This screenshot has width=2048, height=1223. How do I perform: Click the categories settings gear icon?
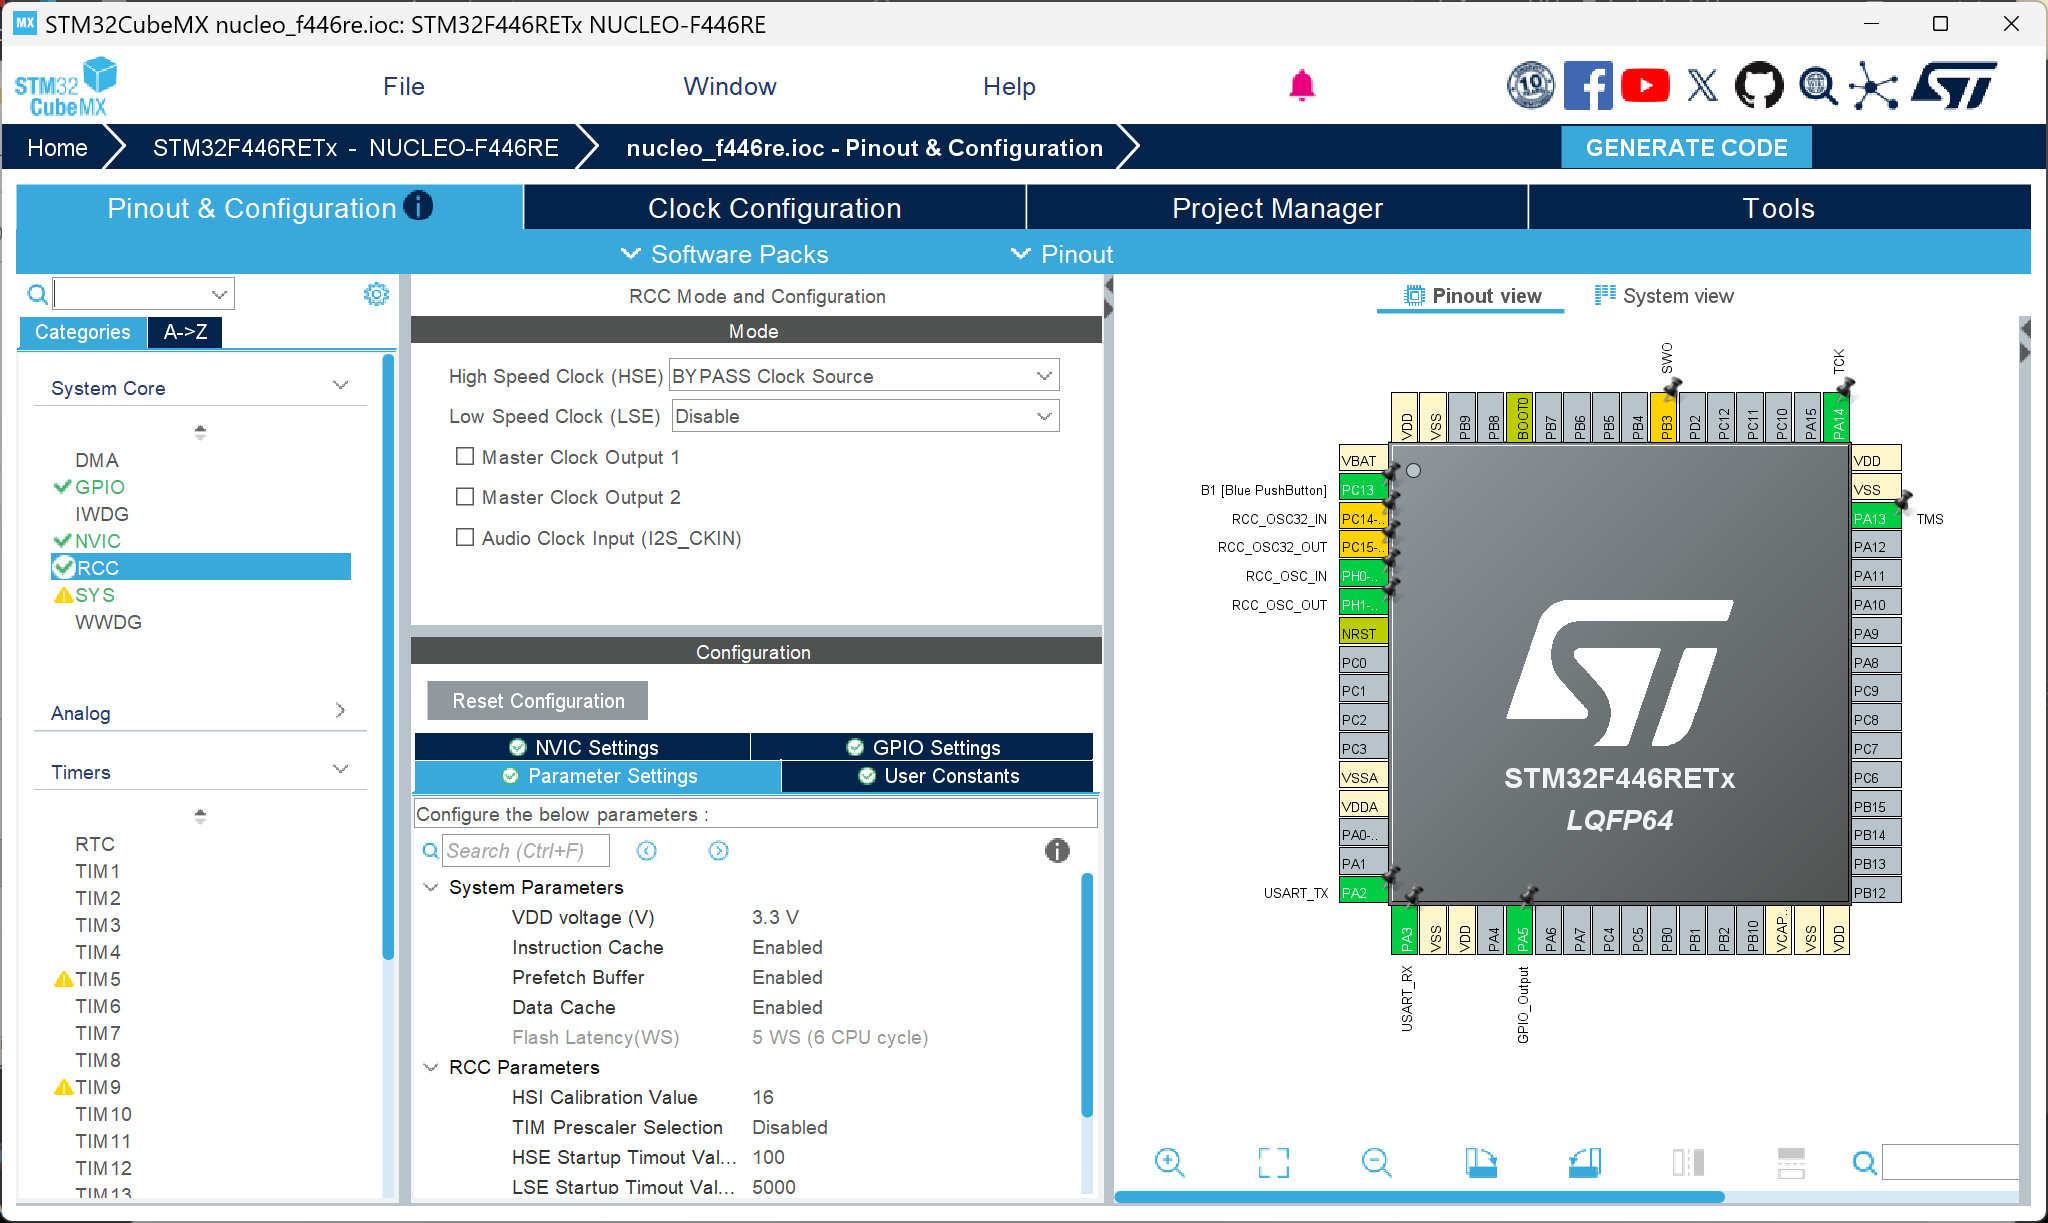376,294
